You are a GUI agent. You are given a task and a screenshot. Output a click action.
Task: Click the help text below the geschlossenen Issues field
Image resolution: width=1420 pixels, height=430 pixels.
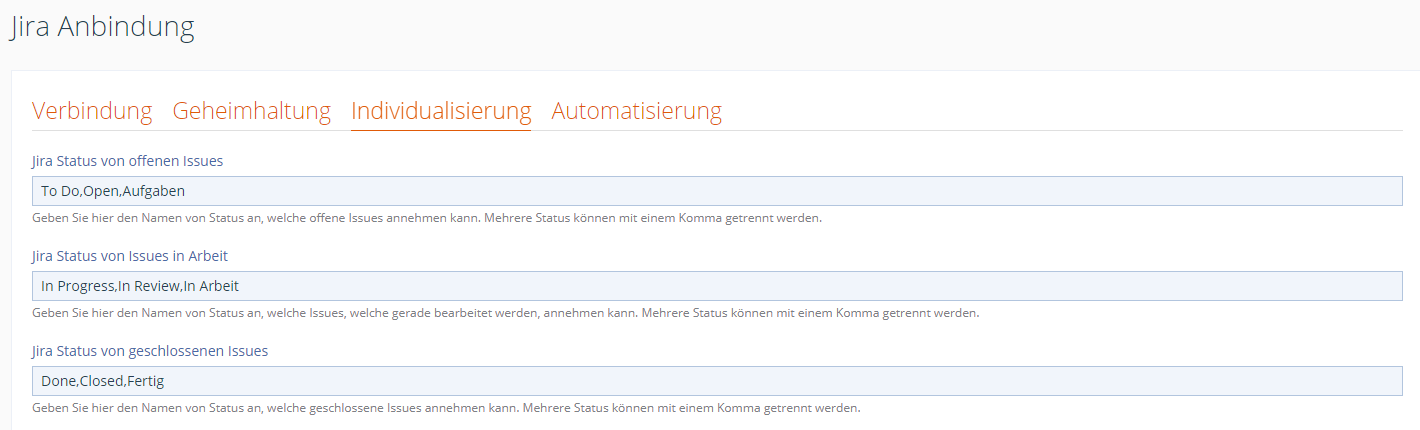[x=446, y=408]
